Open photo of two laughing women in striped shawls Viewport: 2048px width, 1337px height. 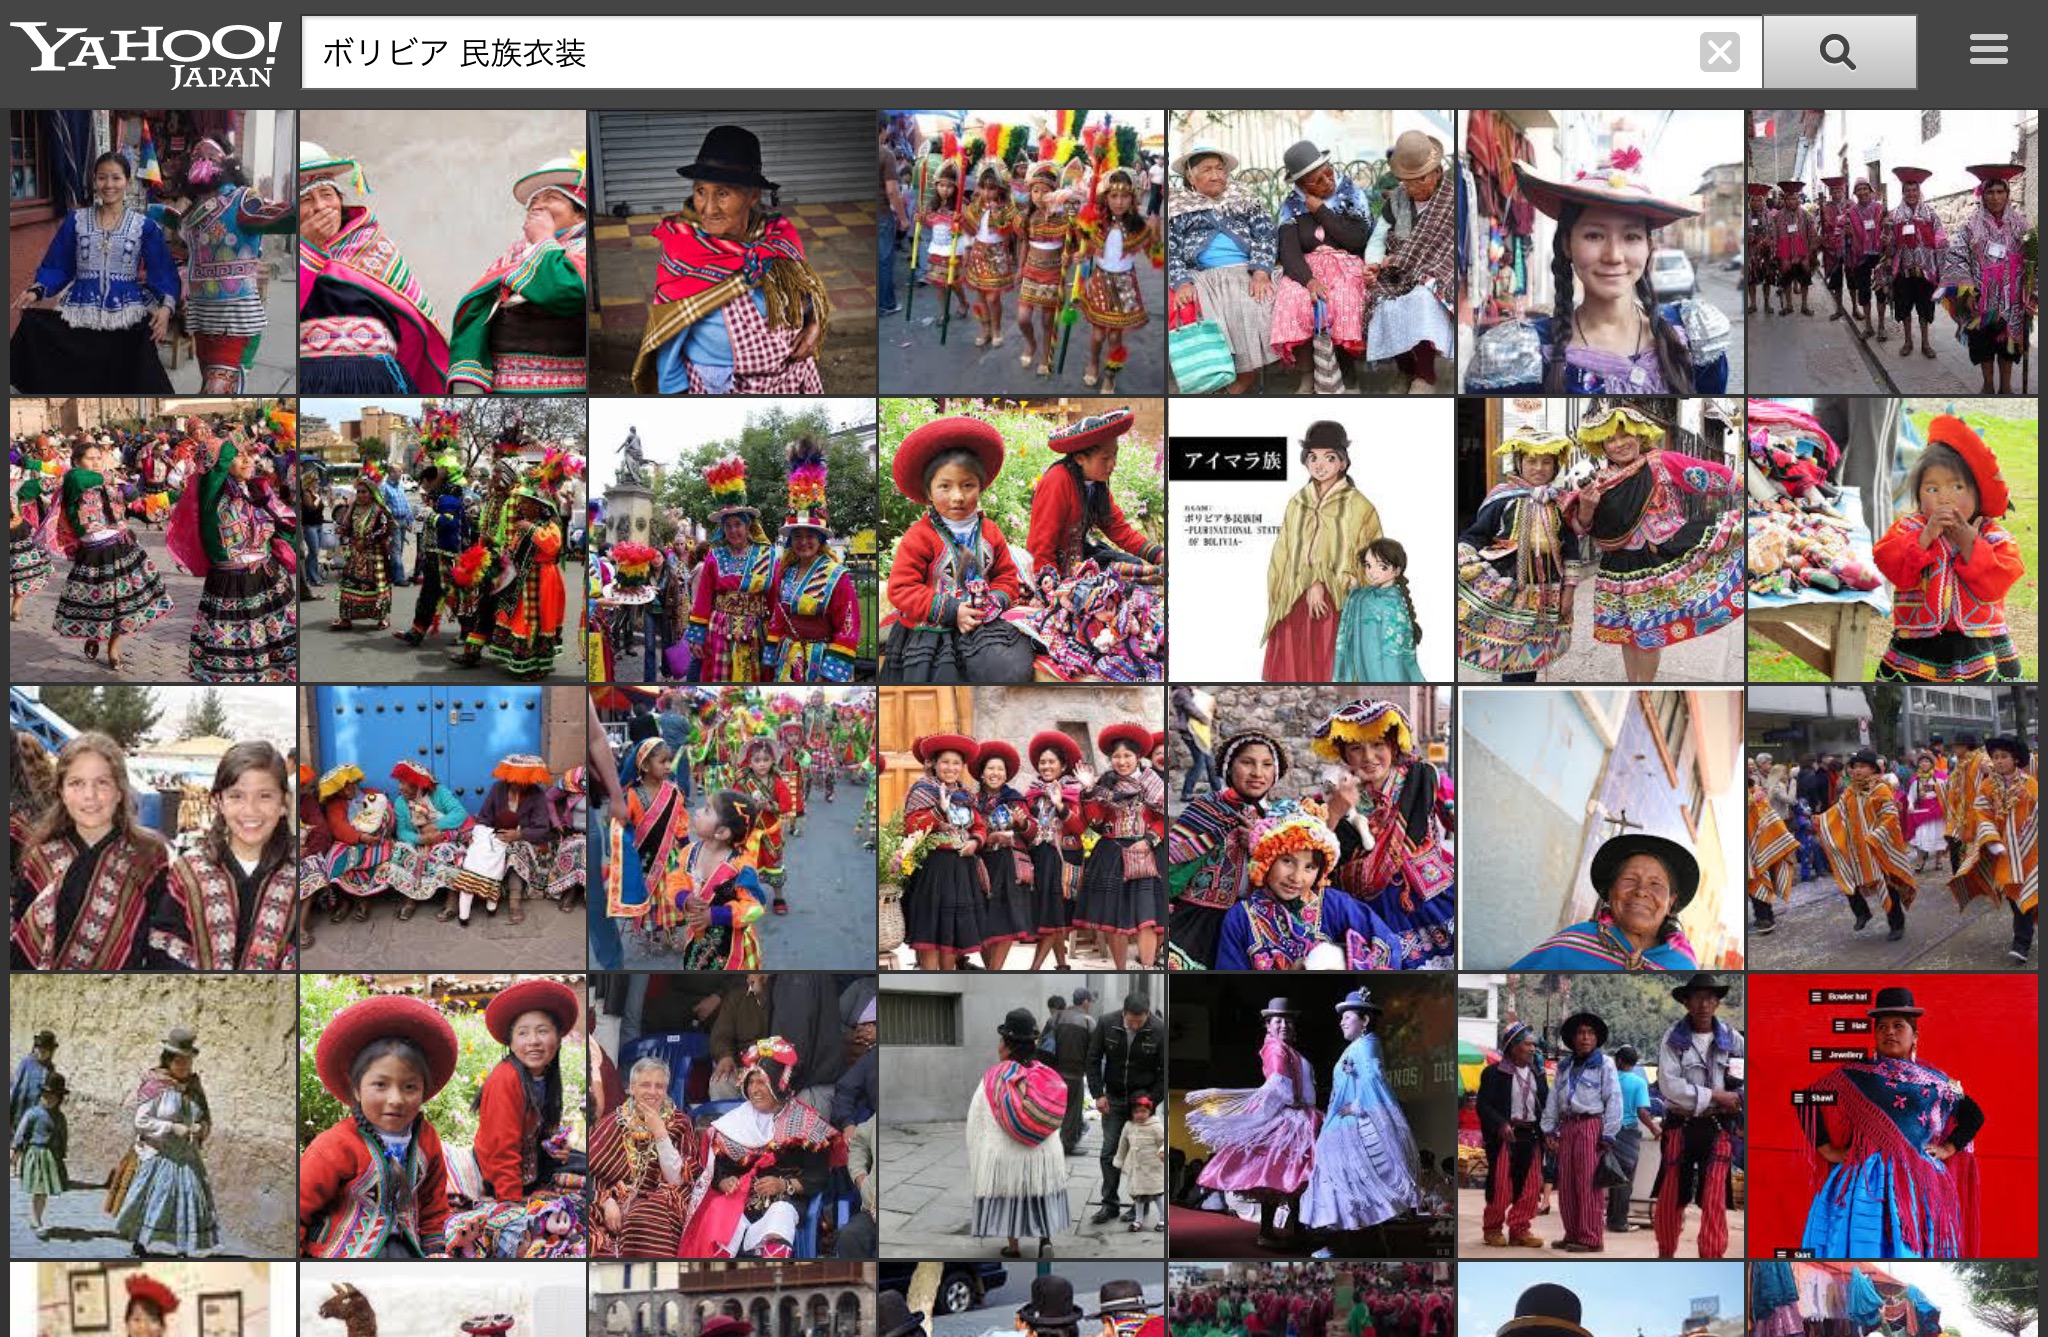click(442, 252)
